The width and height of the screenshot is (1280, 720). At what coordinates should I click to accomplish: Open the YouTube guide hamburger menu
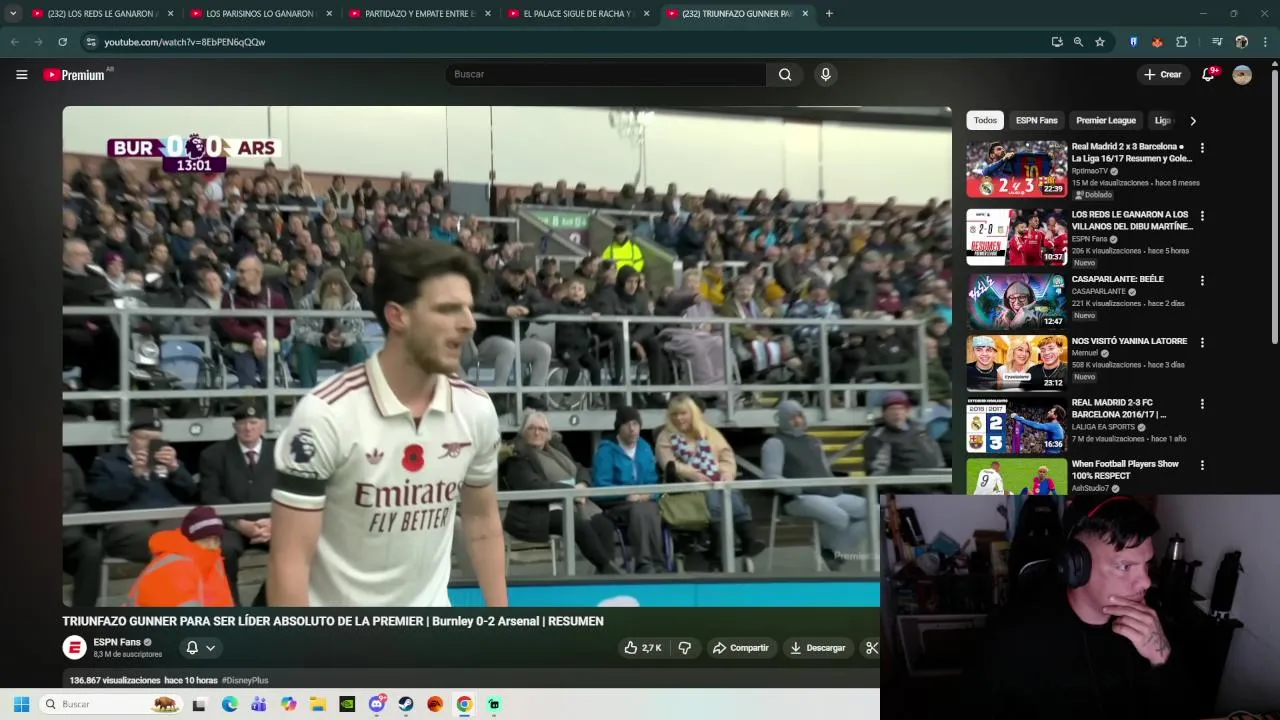point(21,74)
